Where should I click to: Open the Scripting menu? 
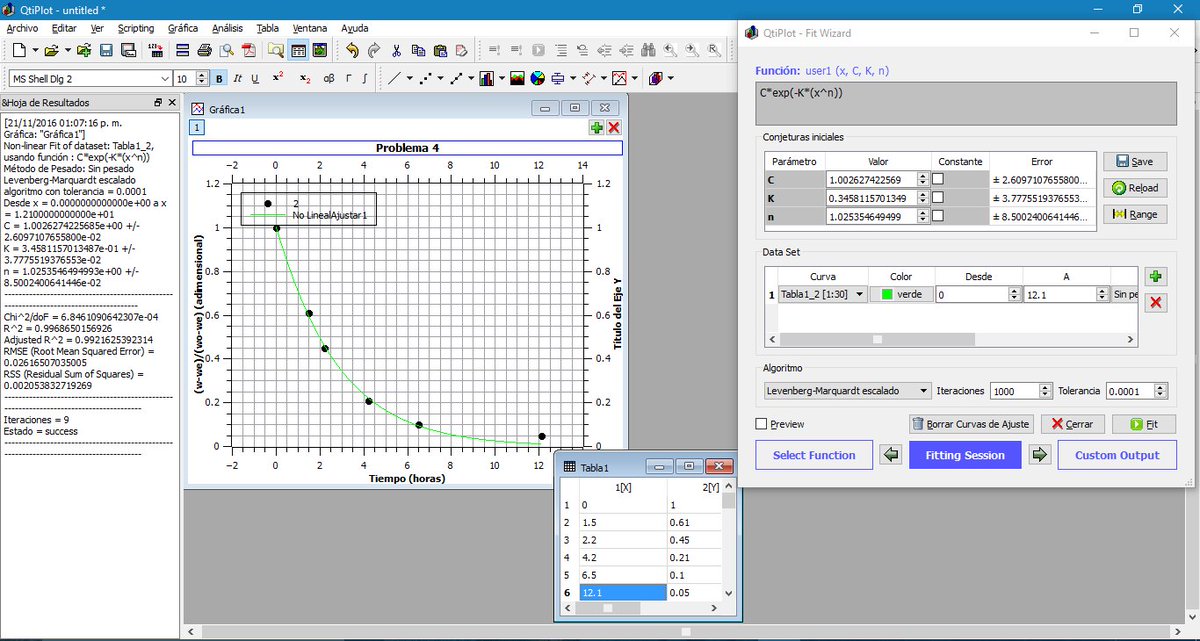(x=136, y=28)
